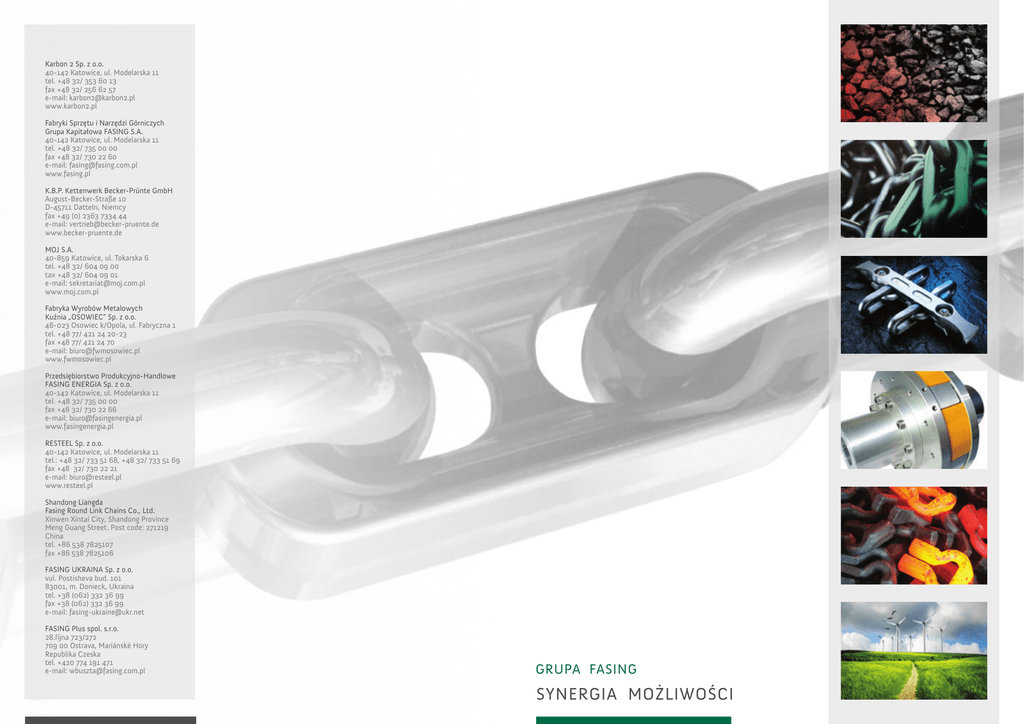Open the www.fasingenergia.pl website link

coord(79,426)
